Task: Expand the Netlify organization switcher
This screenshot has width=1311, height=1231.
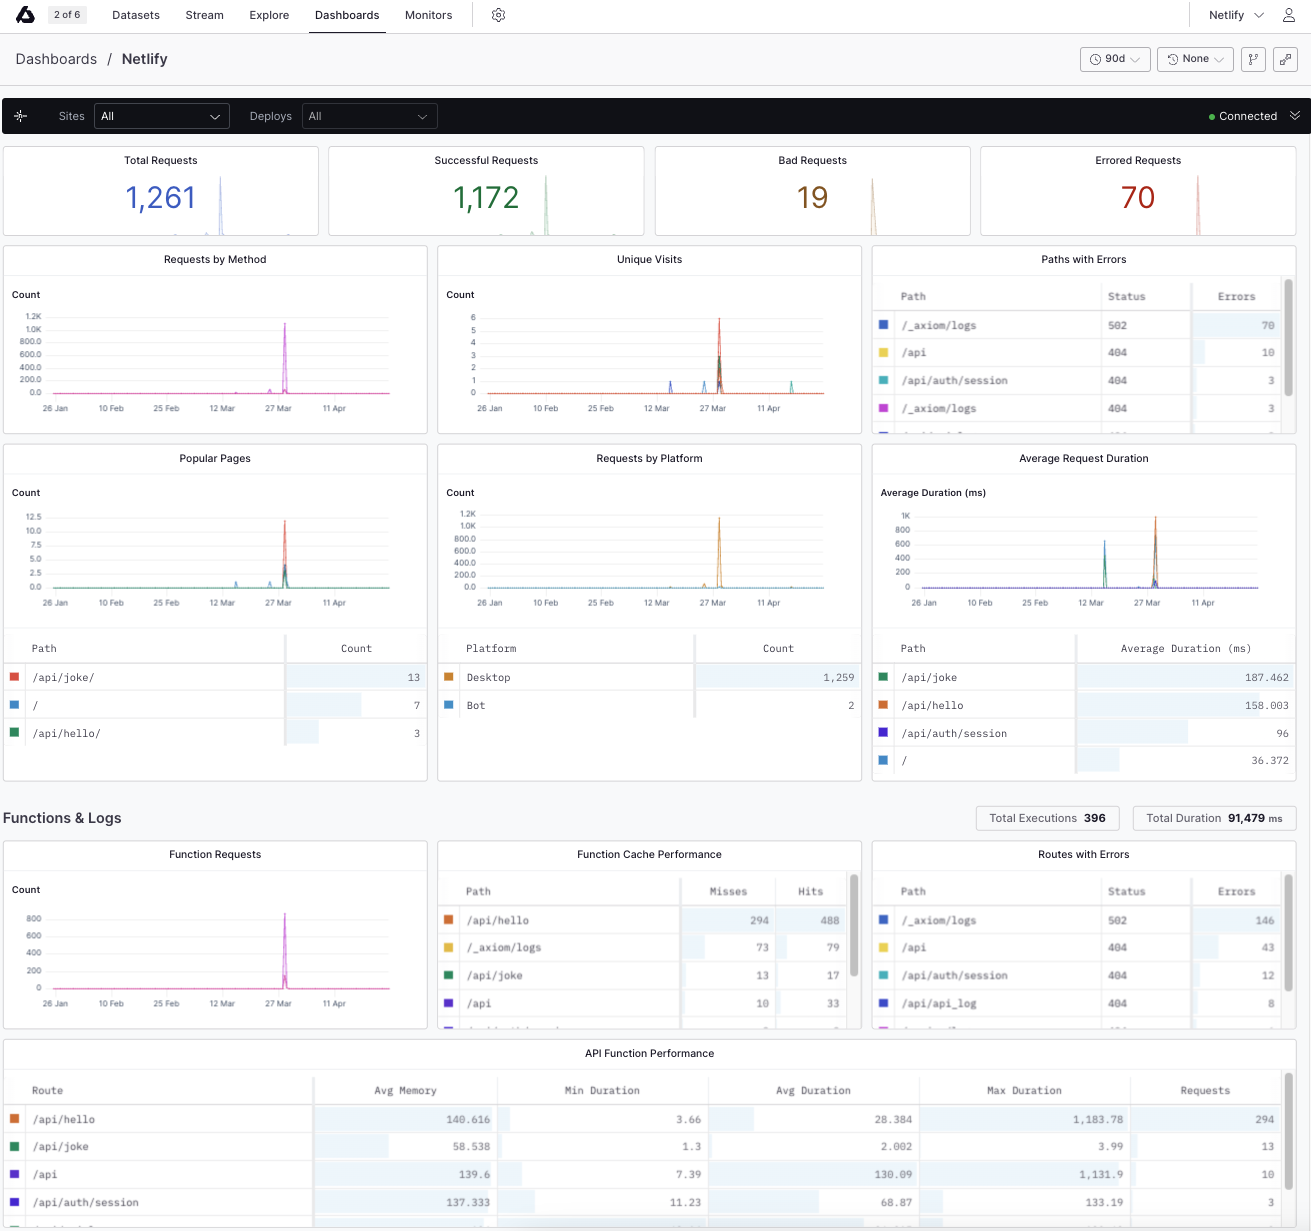Action: (x=1236, y=15)
